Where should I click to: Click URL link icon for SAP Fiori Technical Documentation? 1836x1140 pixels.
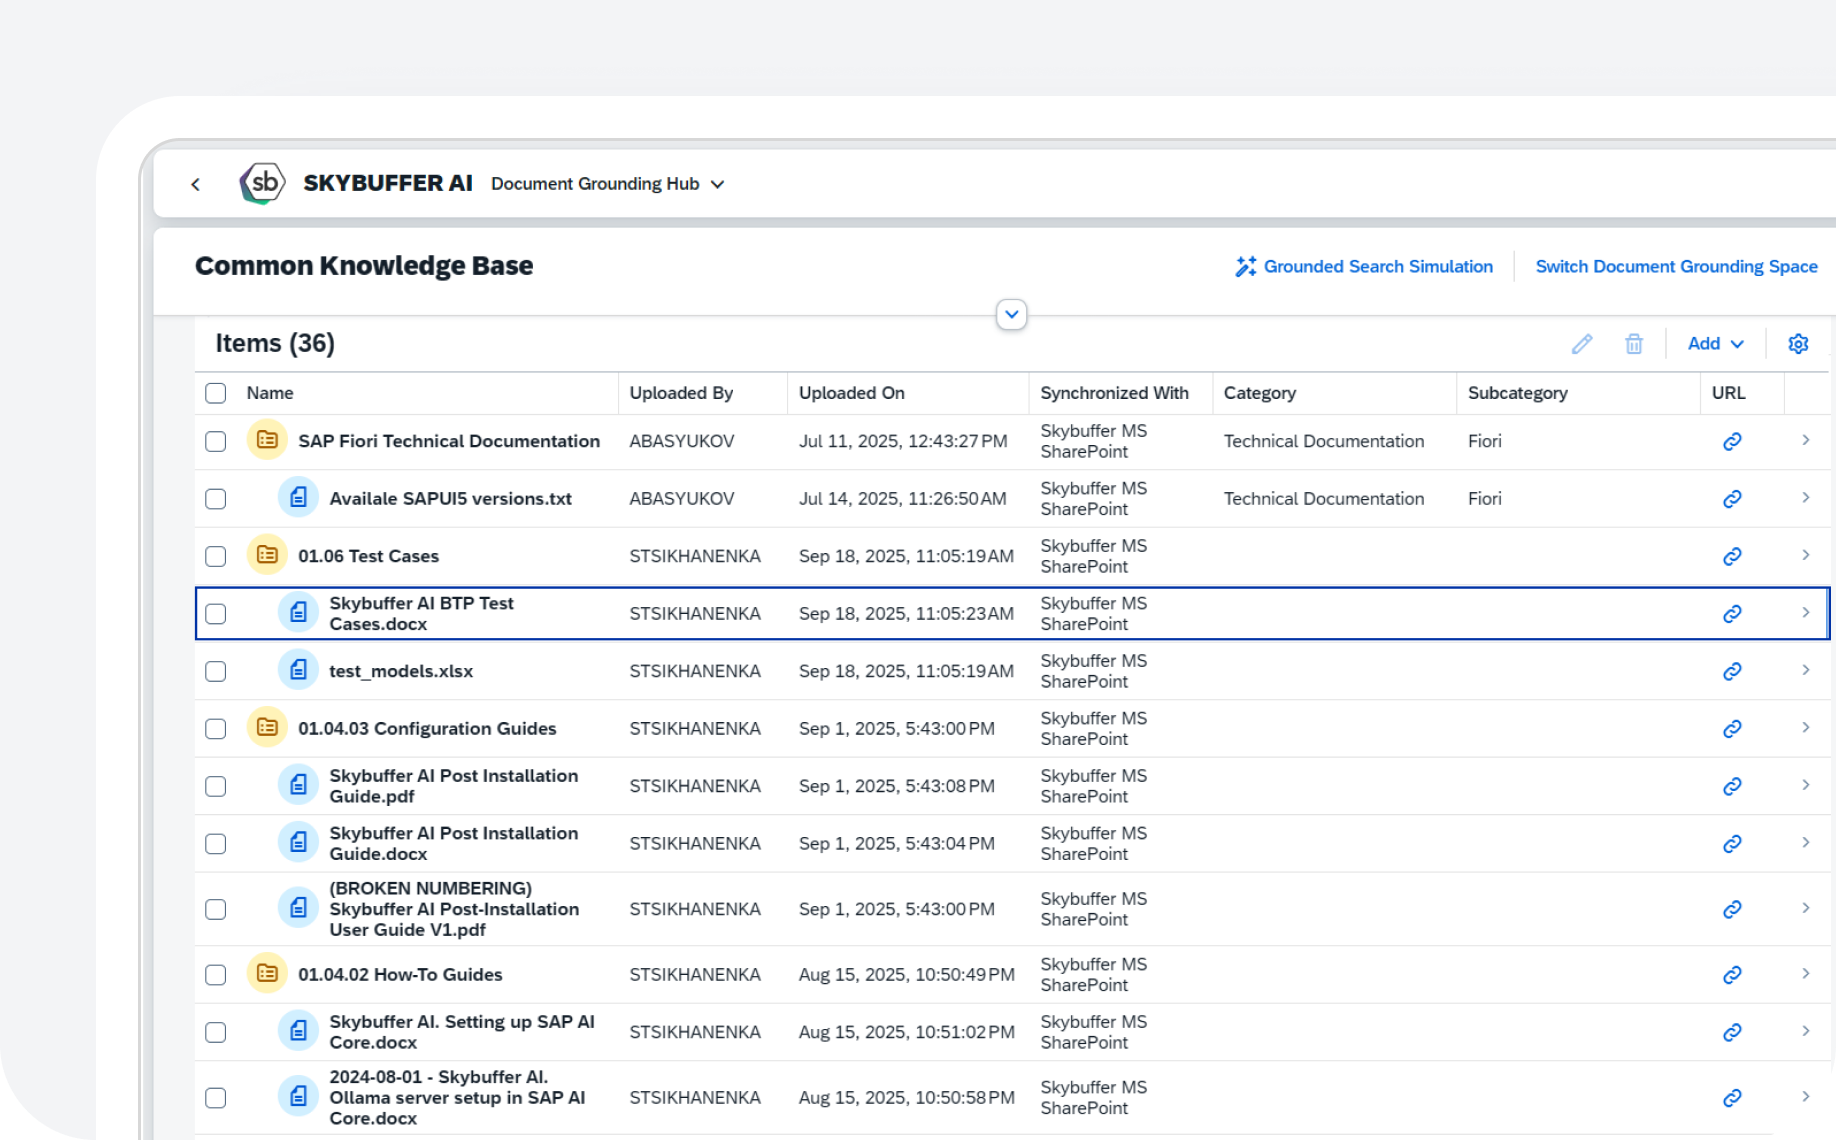pyautogui.click(x=1732, y=441)
